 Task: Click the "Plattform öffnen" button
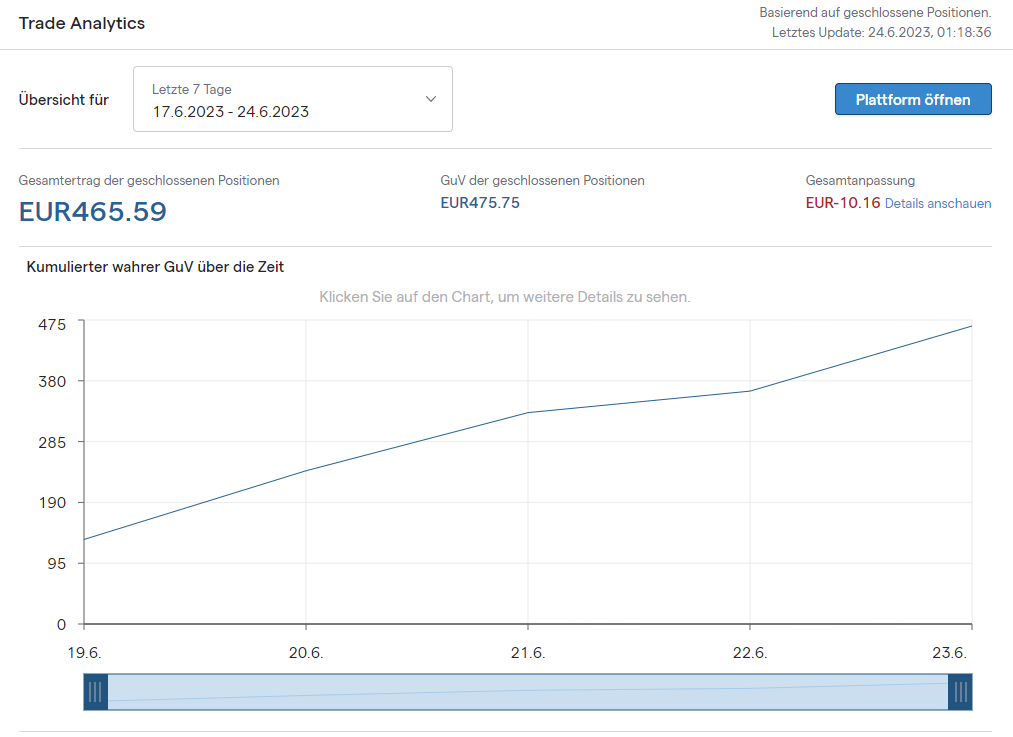(x=913, y=100)
